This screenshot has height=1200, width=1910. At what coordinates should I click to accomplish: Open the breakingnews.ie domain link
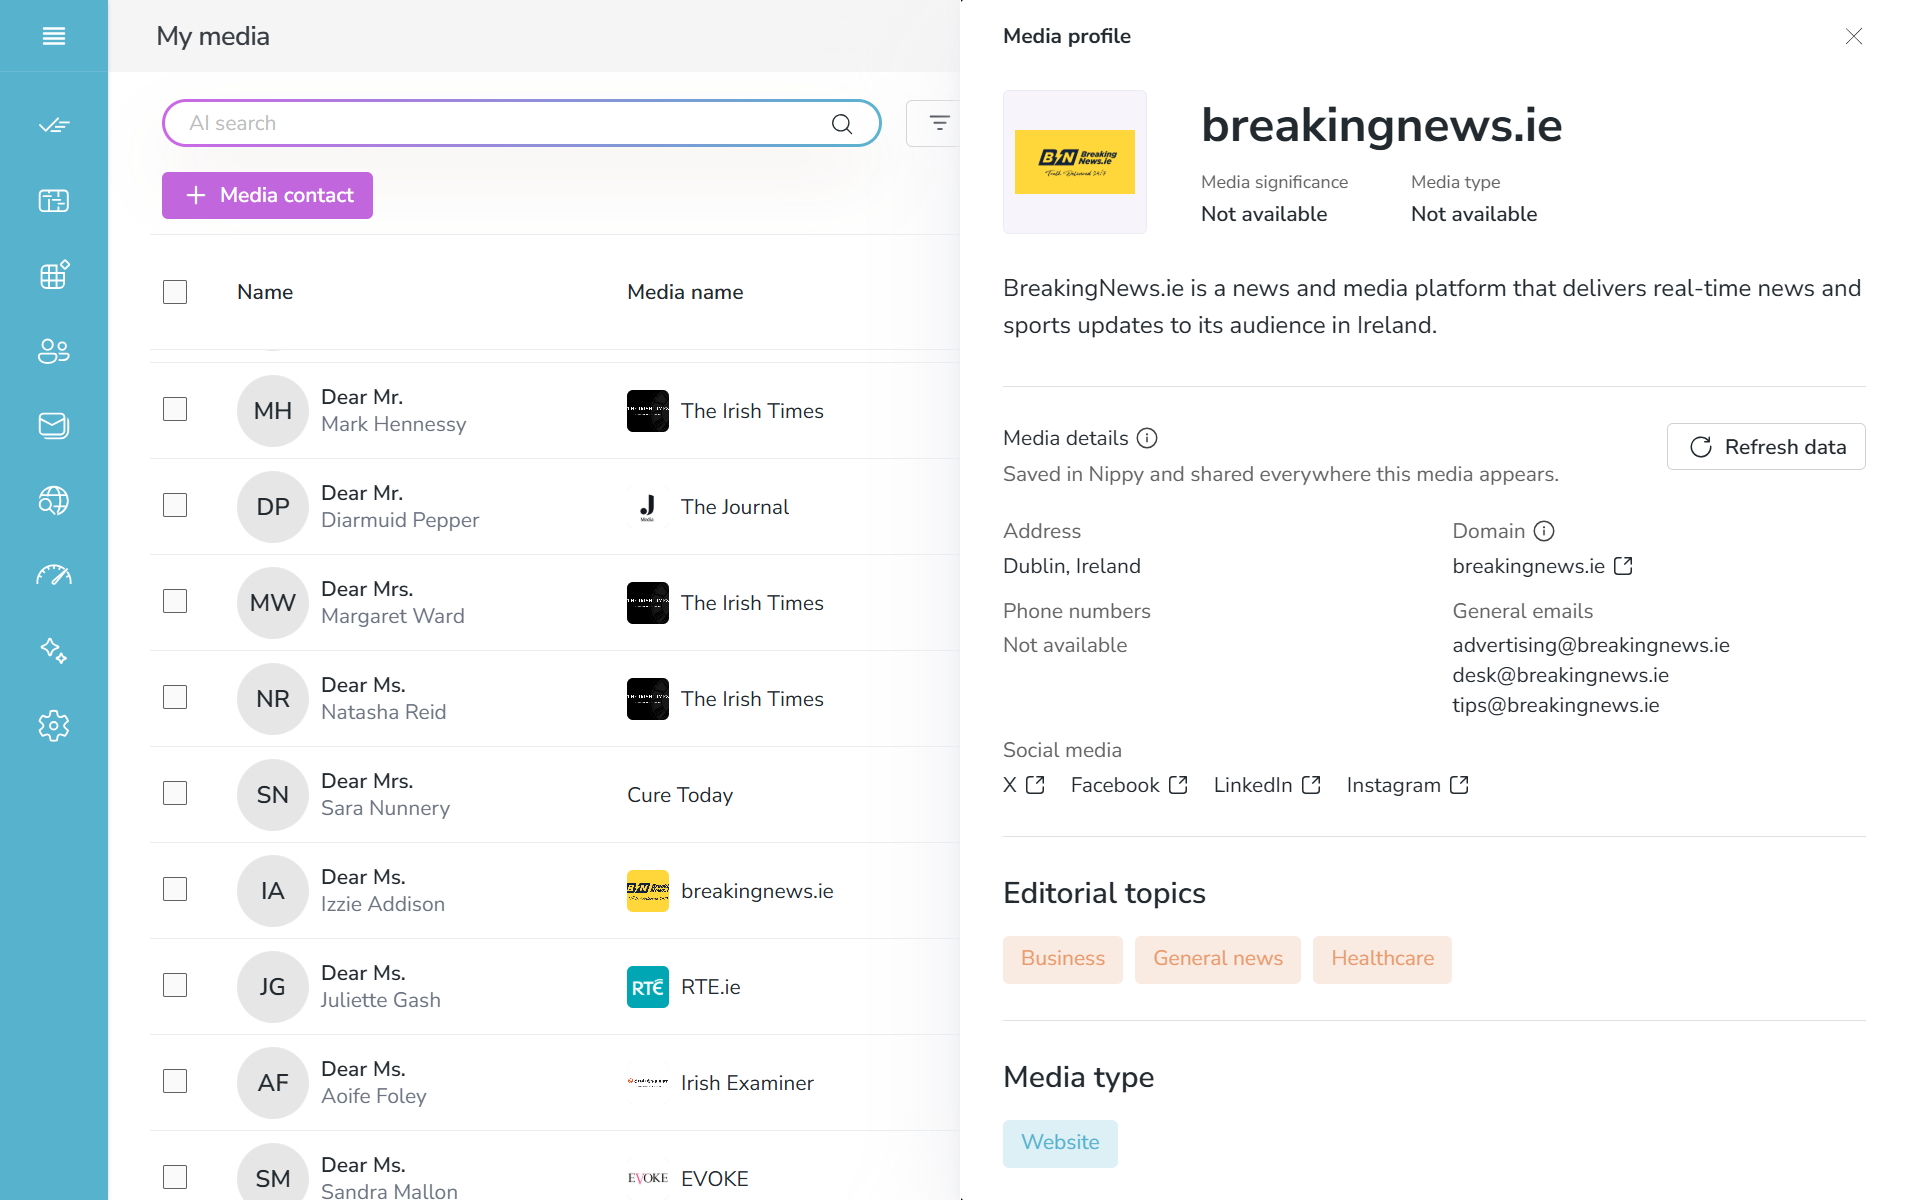pyautogui.click(x=1542, y=566)
